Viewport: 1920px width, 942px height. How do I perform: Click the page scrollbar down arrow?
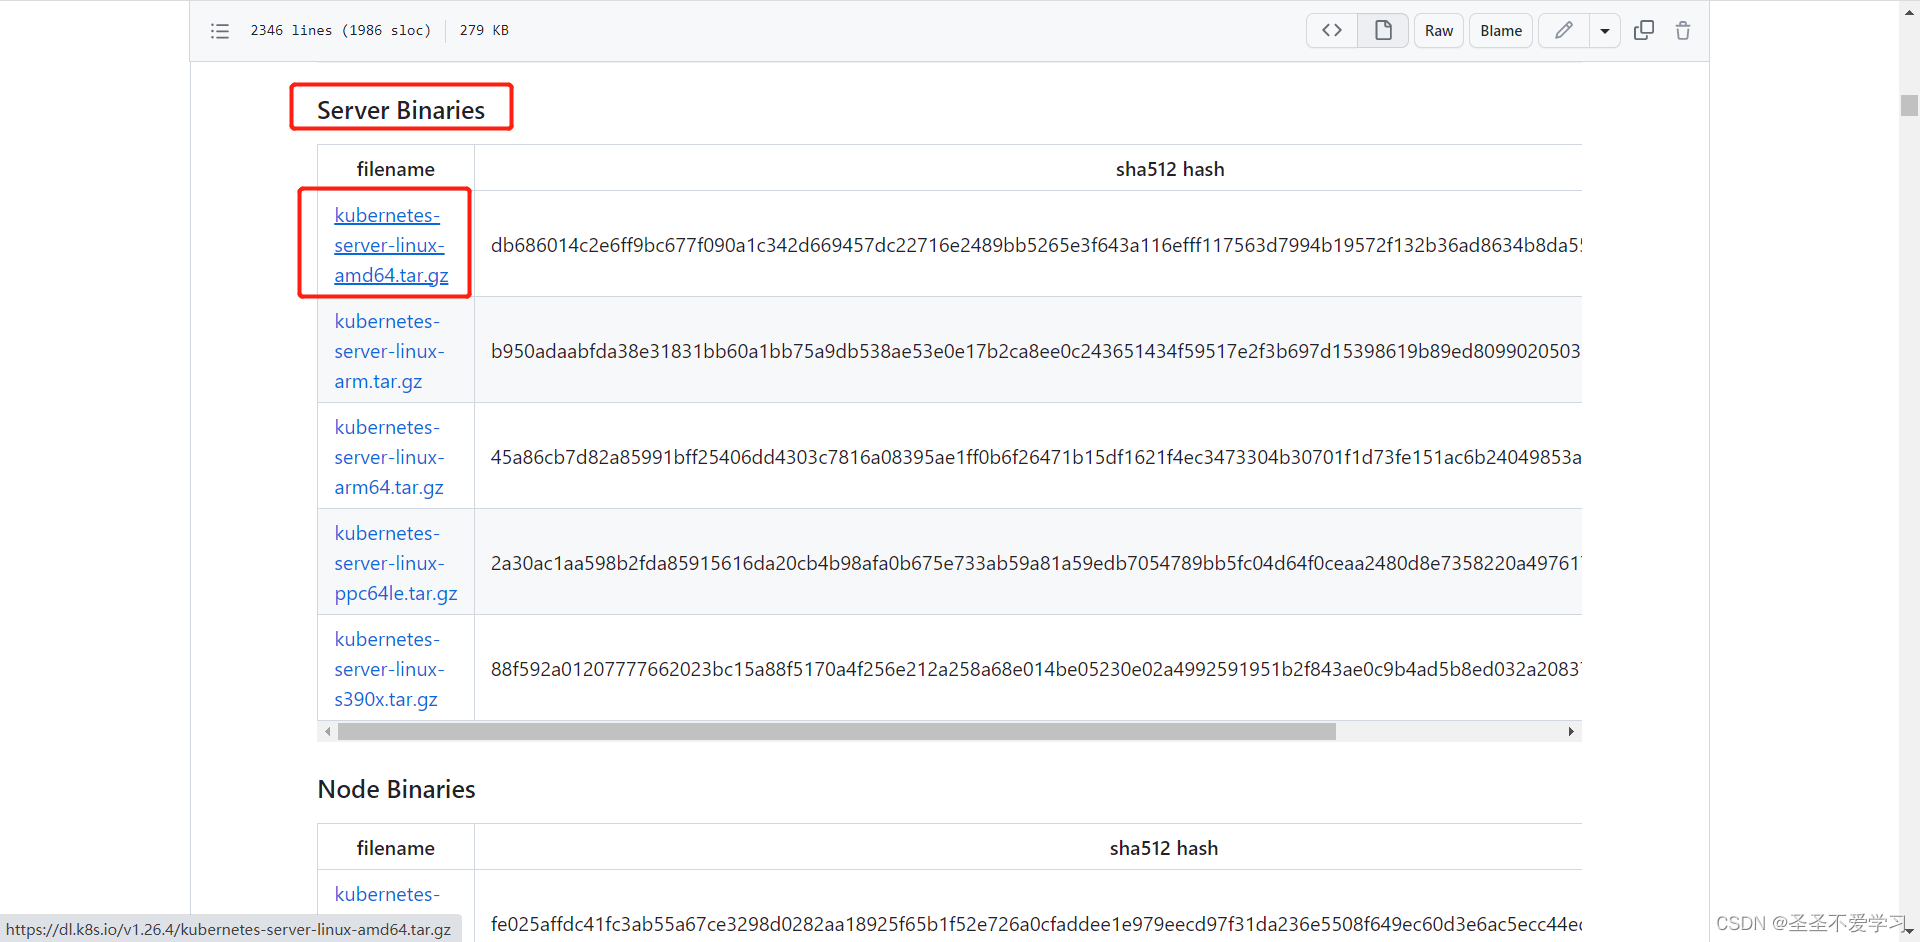(1909, 931)
